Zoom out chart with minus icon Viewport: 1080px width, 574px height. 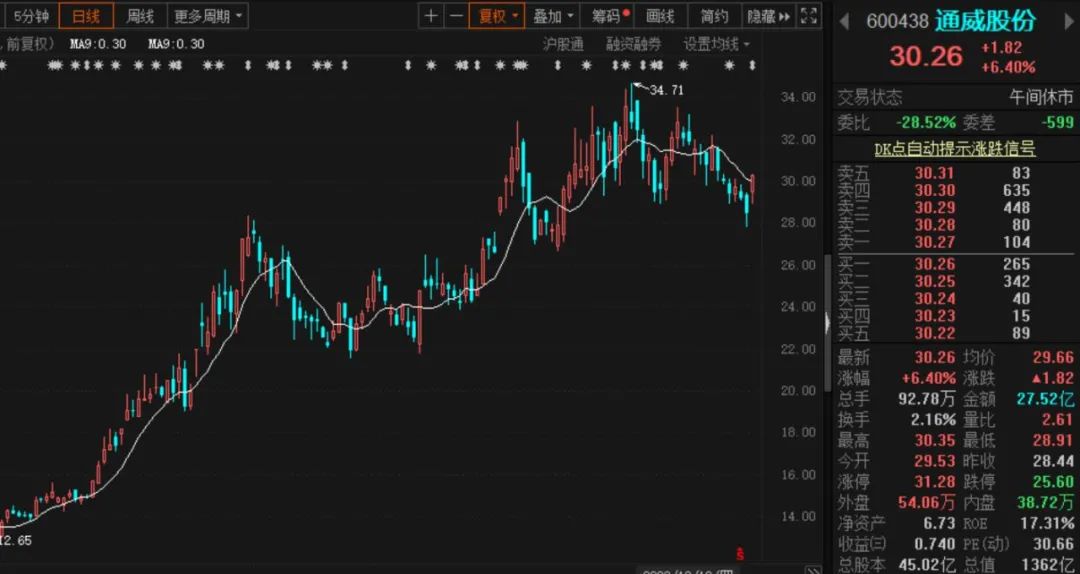[456, 16]
